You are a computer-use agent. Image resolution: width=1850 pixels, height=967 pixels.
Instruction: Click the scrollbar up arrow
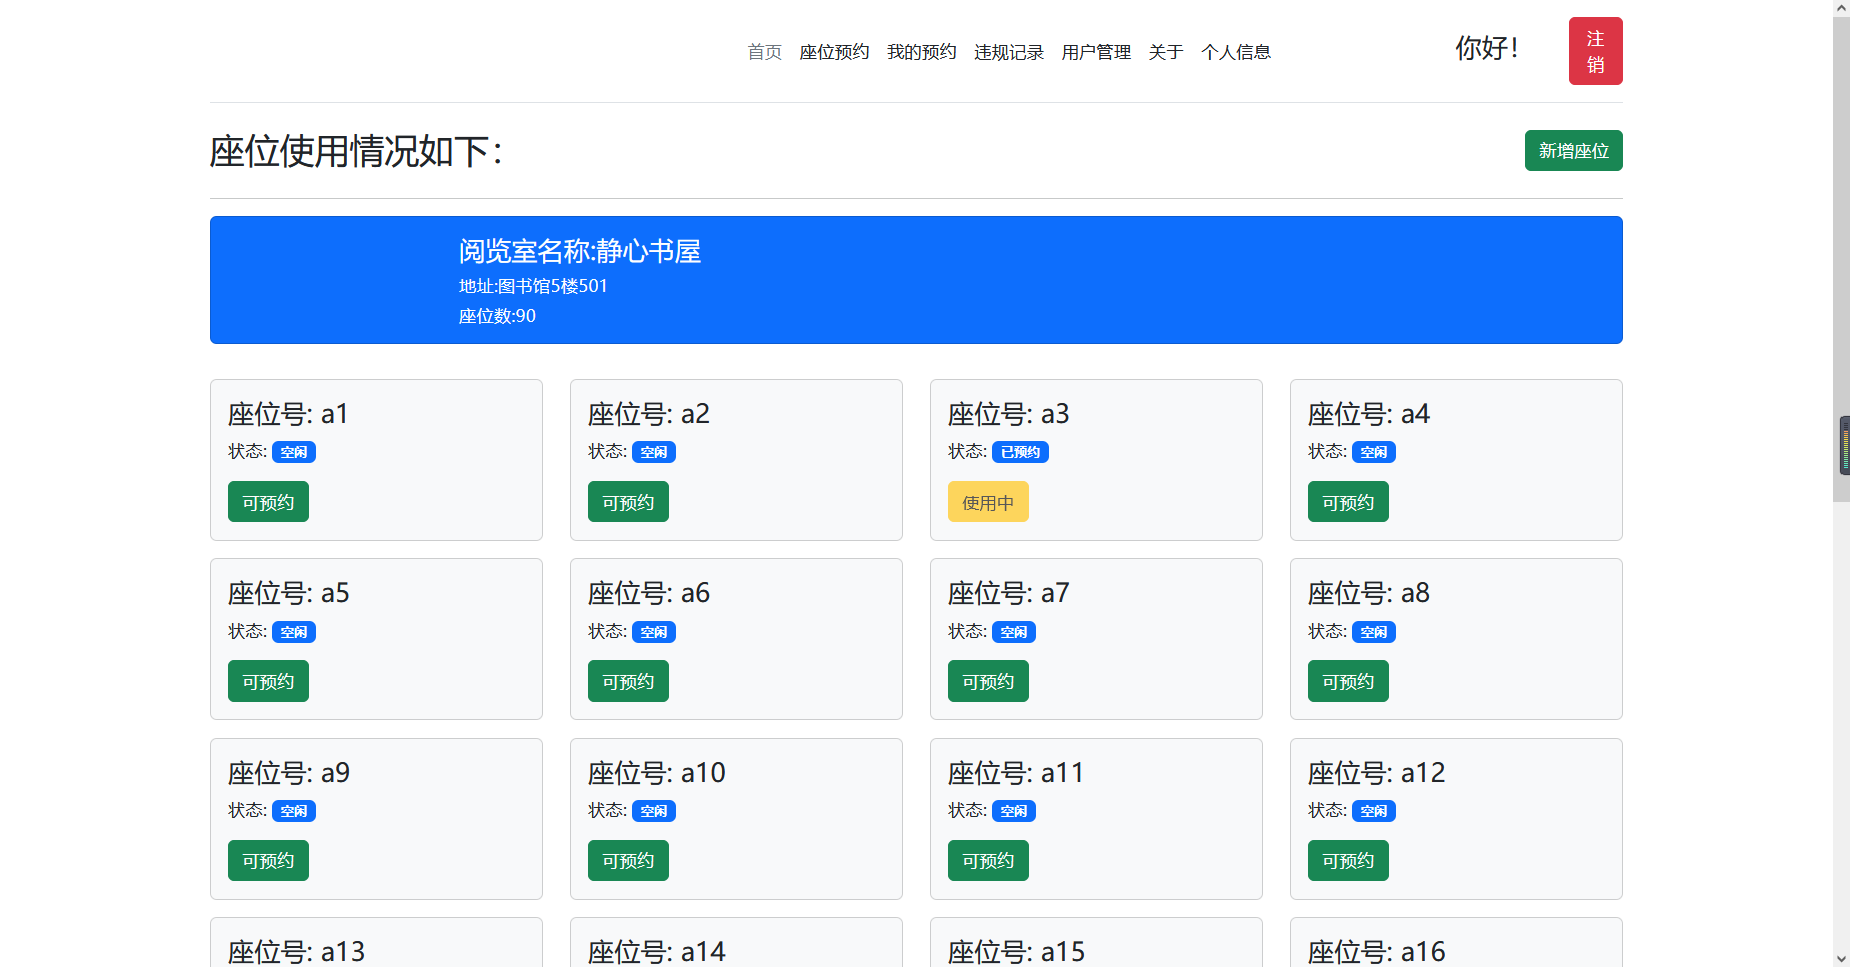(1841, 8)
